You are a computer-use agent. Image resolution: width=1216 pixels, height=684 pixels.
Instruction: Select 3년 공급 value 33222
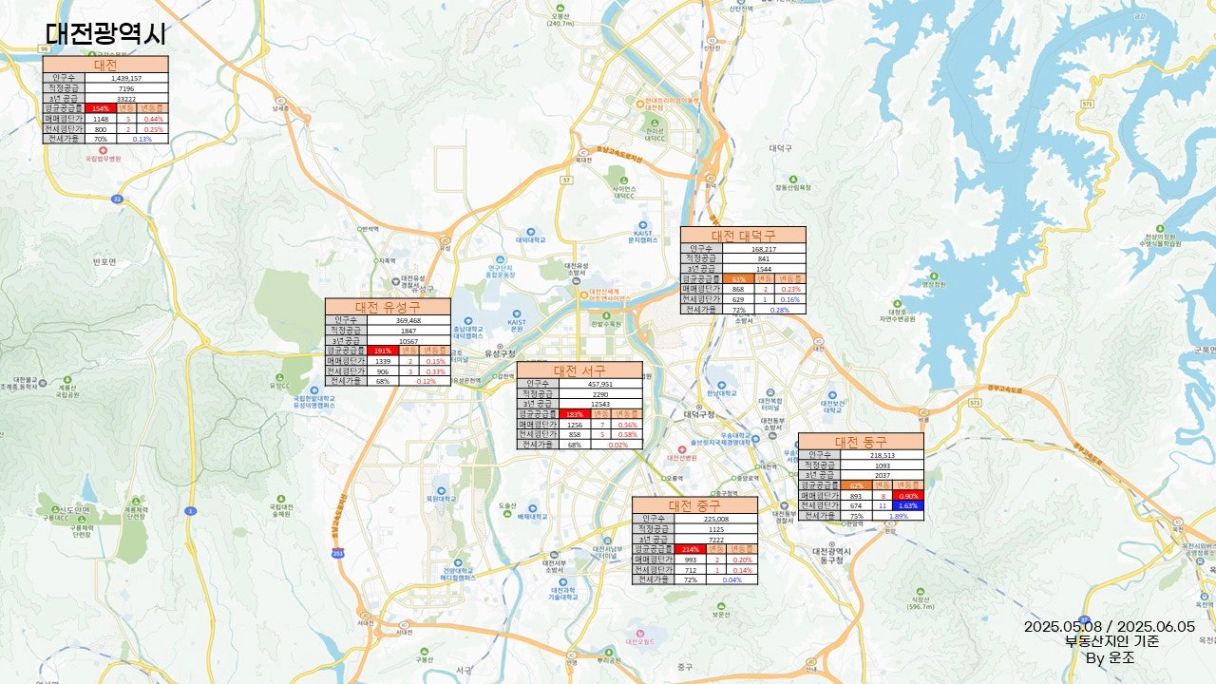coord(127,98)
